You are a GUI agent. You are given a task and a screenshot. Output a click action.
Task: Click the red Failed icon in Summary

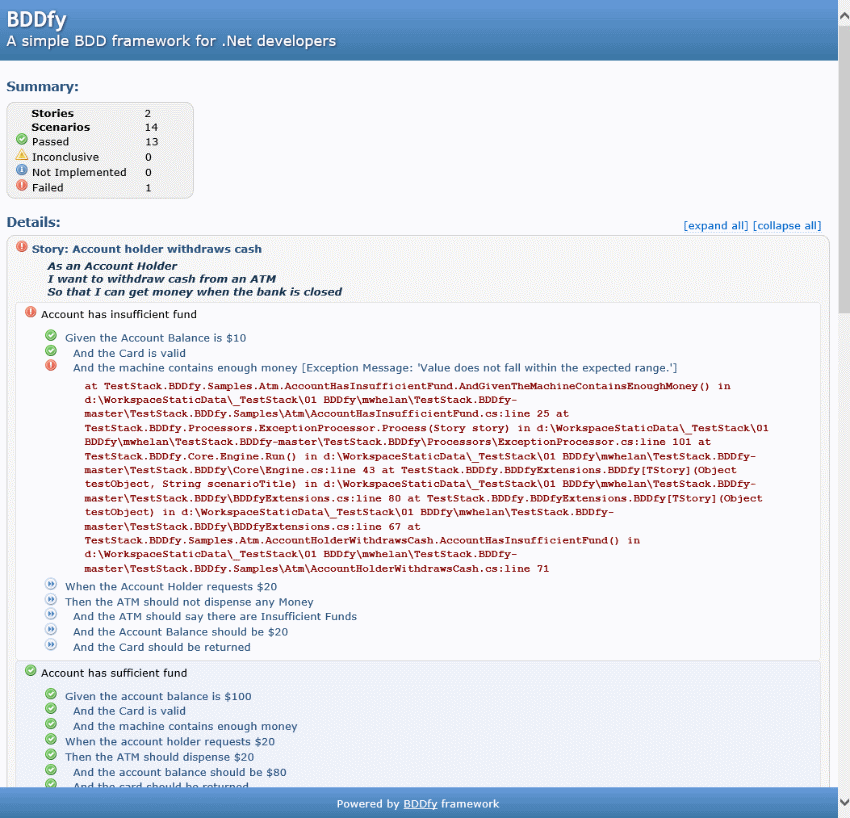(22, 185)
